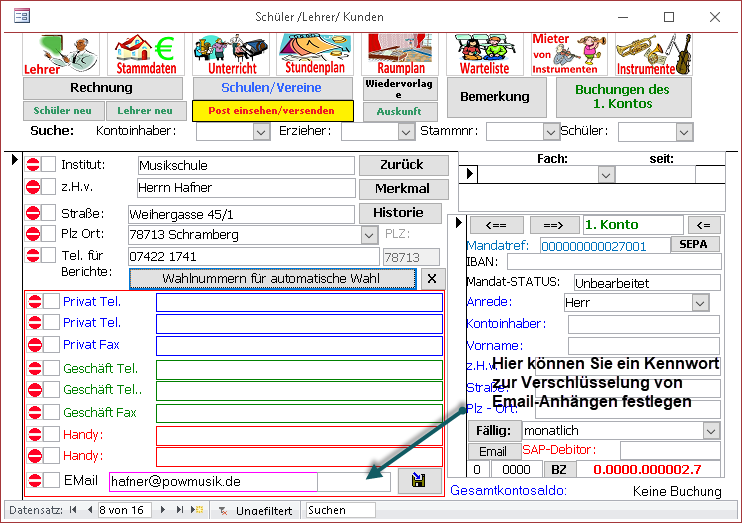Viewport: 742px width, 523px height.
Task: Tick the checkbox beside Institut
Action: tap(49, 165)
